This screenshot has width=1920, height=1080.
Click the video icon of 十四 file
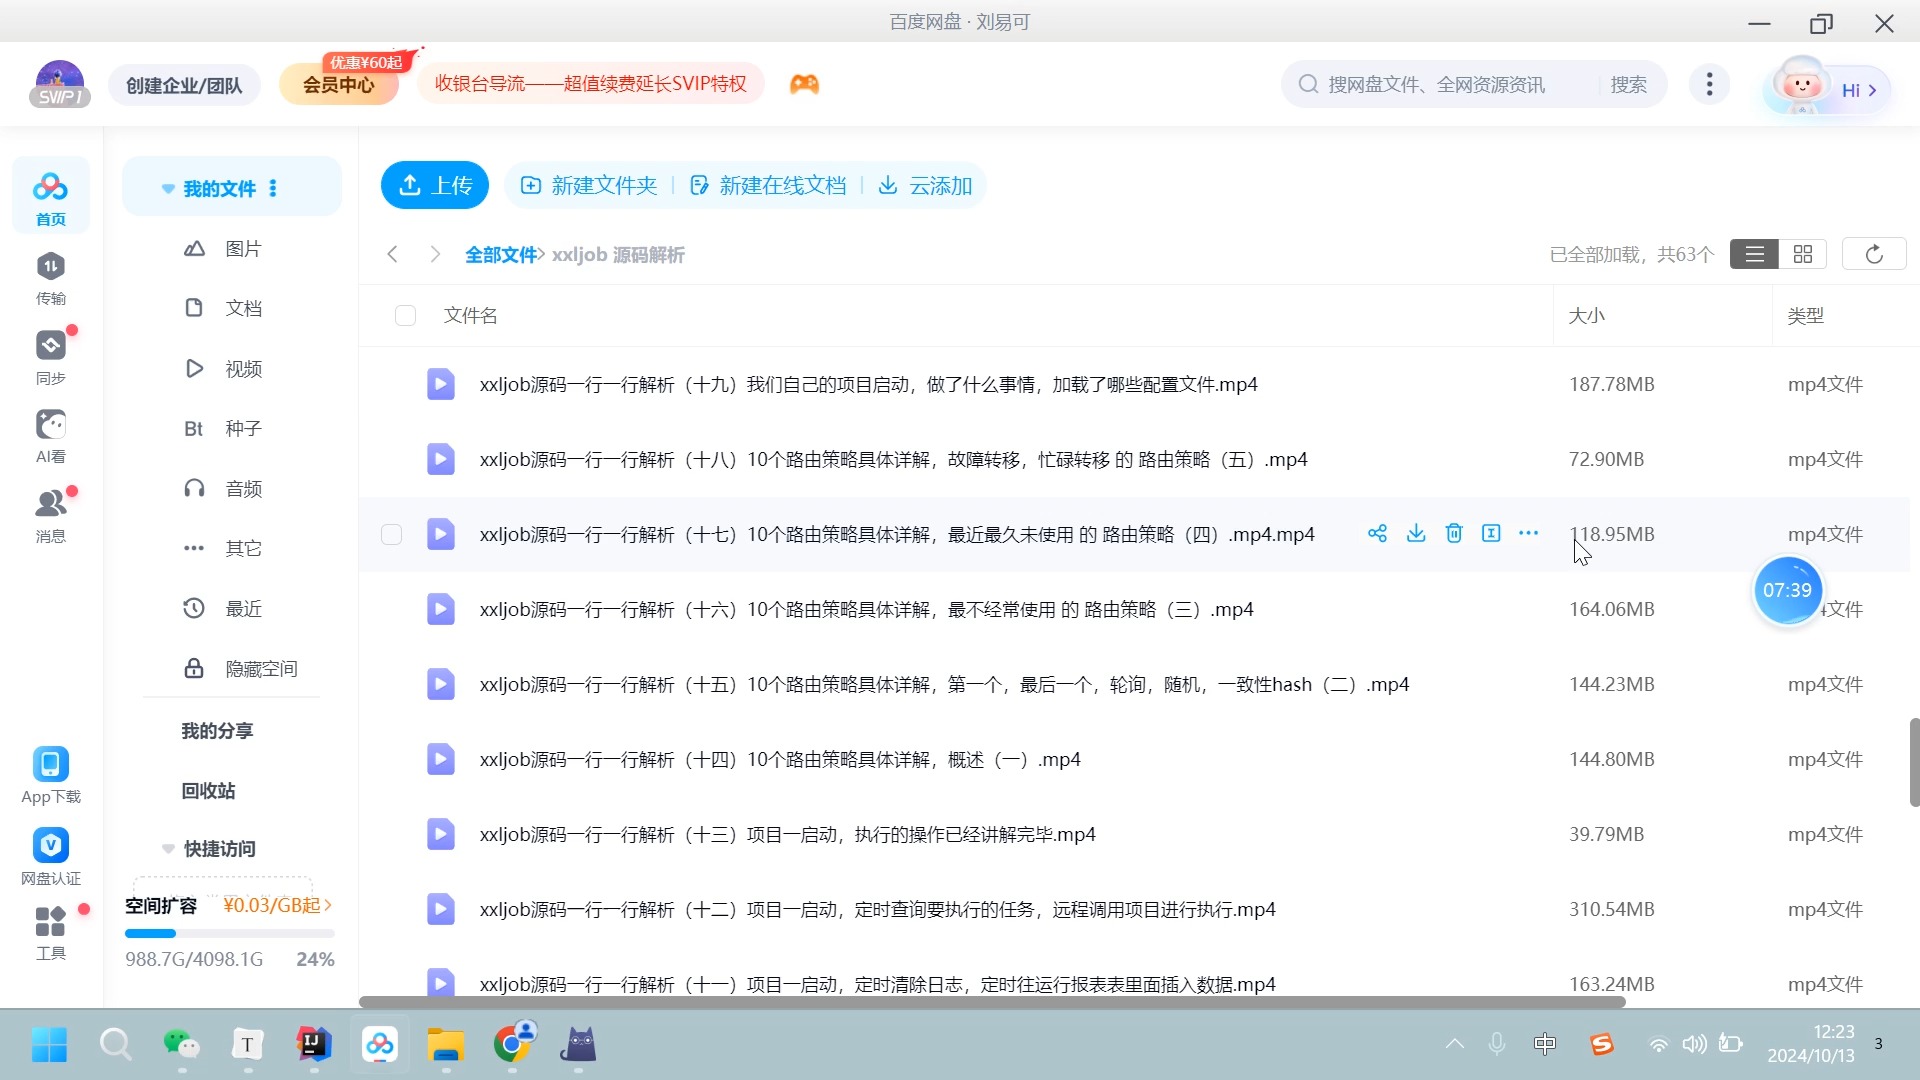pyautogui.click(x=440, y=759)
